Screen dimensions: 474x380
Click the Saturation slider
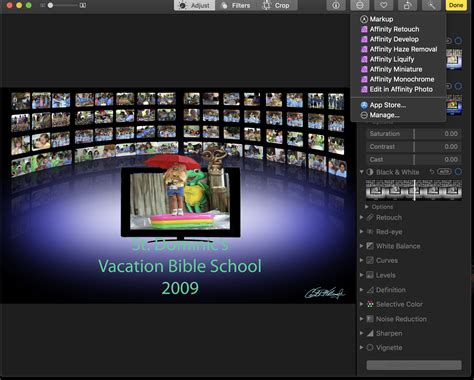tap(414, 134)
